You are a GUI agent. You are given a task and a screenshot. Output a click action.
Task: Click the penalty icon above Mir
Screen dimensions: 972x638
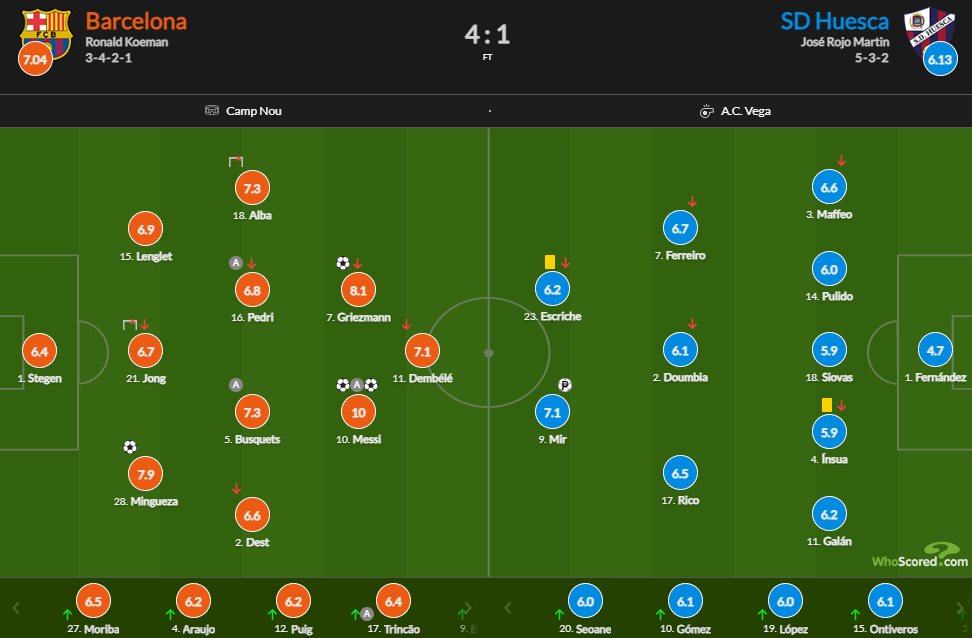[x=564, y=385]
